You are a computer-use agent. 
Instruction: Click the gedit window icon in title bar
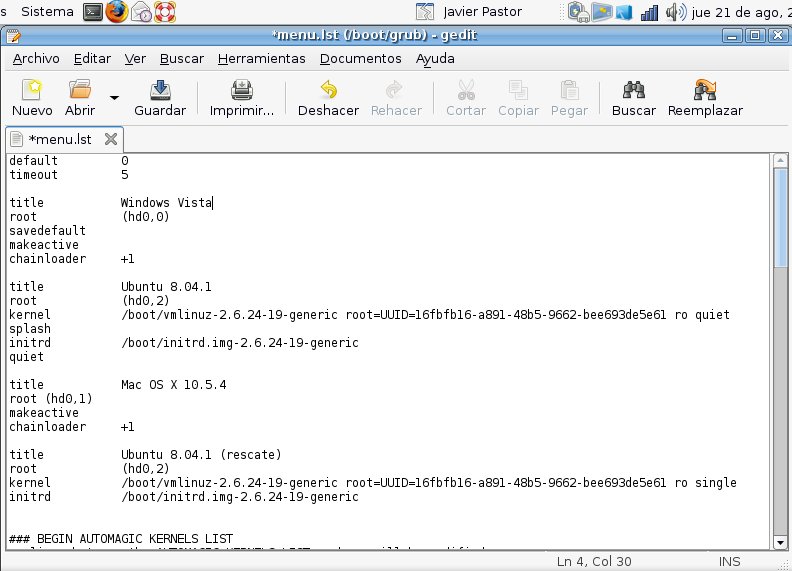pyautogui.click(x=13, y=35)
